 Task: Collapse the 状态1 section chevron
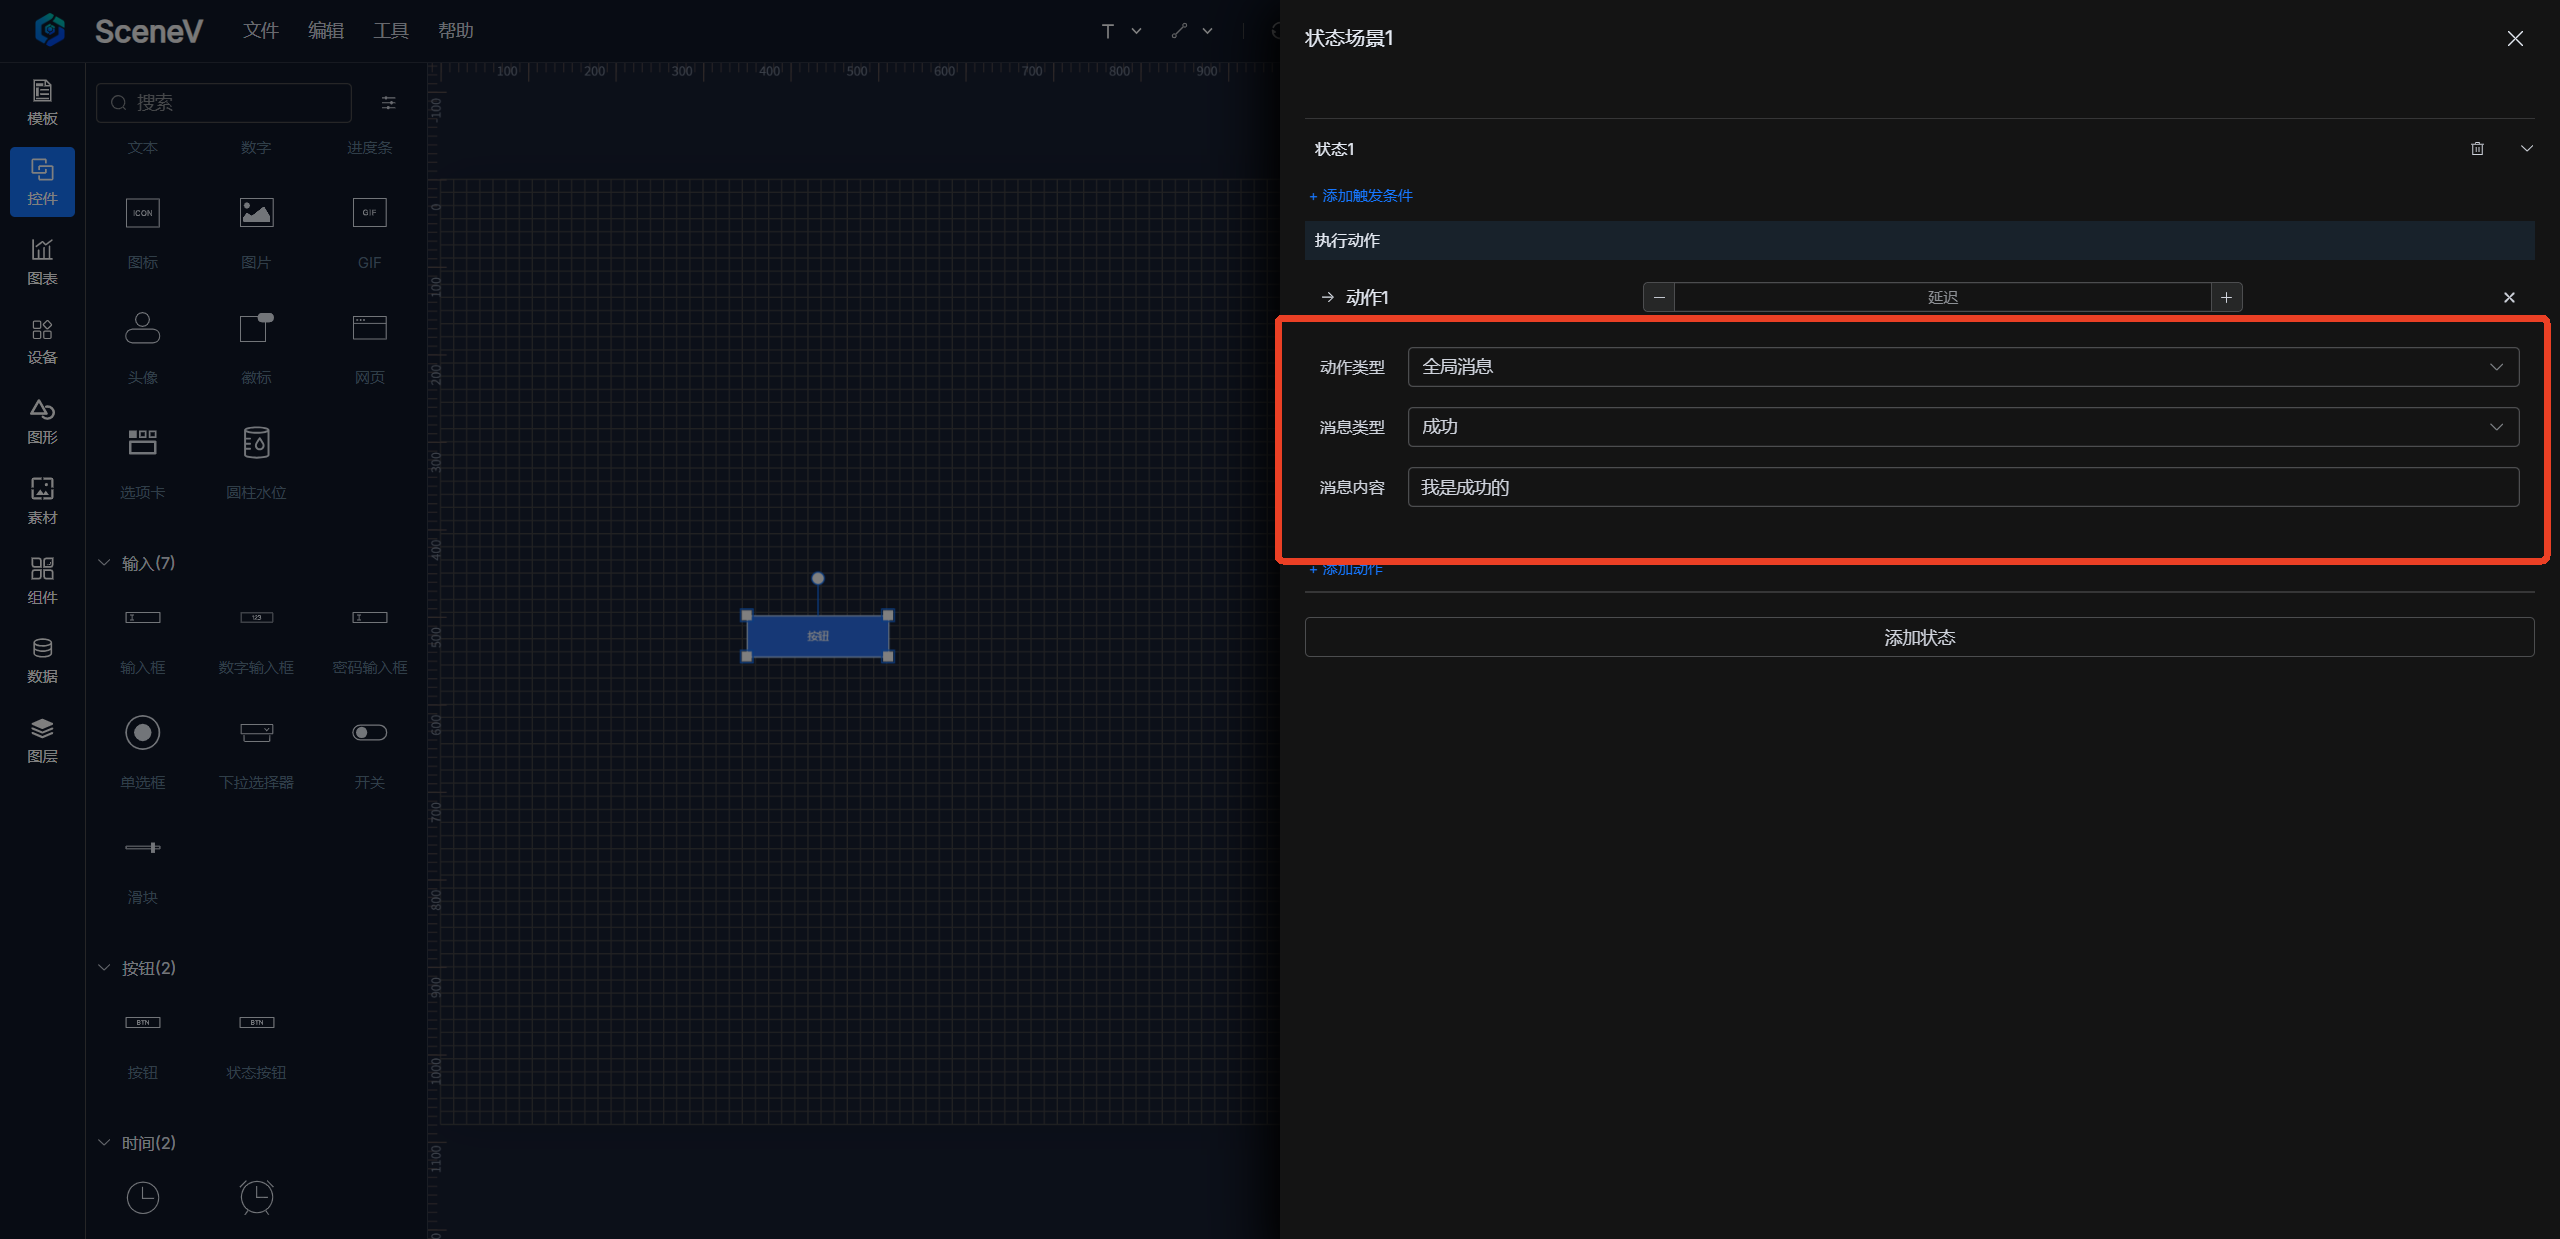click(x=2526, y=148)
